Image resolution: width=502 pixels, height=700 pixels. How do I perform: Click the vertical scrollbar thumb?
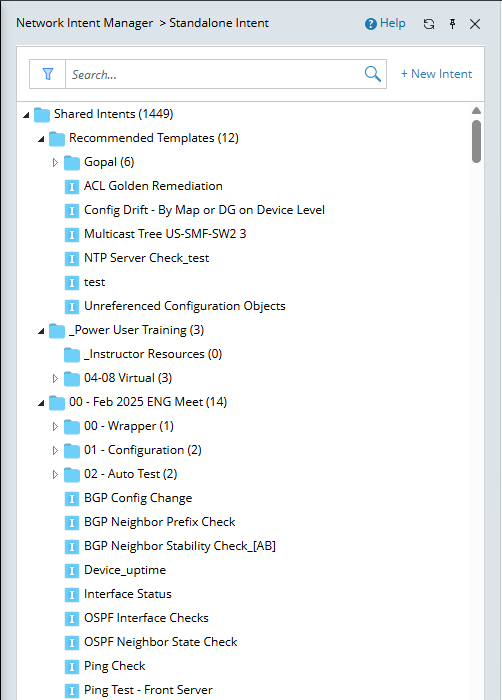coord(477,141)
